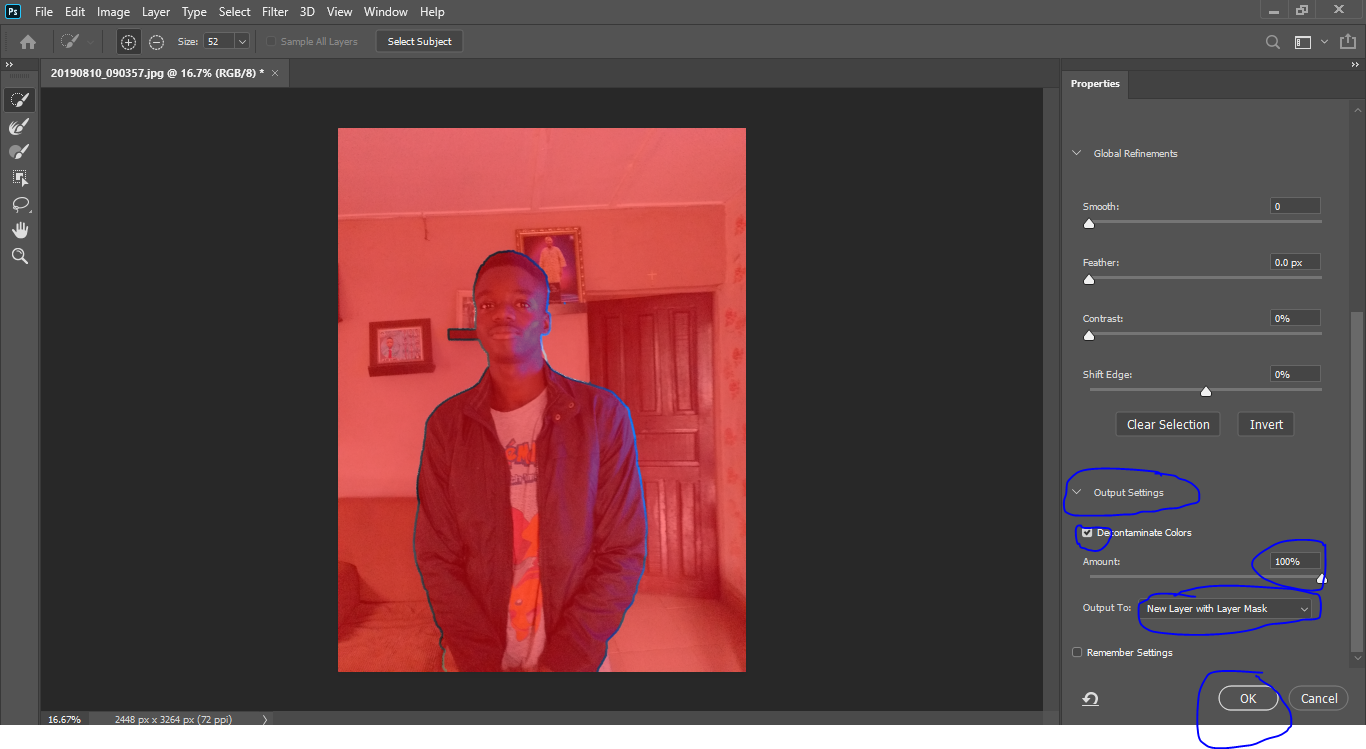
Task: Activate the Zoom tool
Action: tap(20, 256)
